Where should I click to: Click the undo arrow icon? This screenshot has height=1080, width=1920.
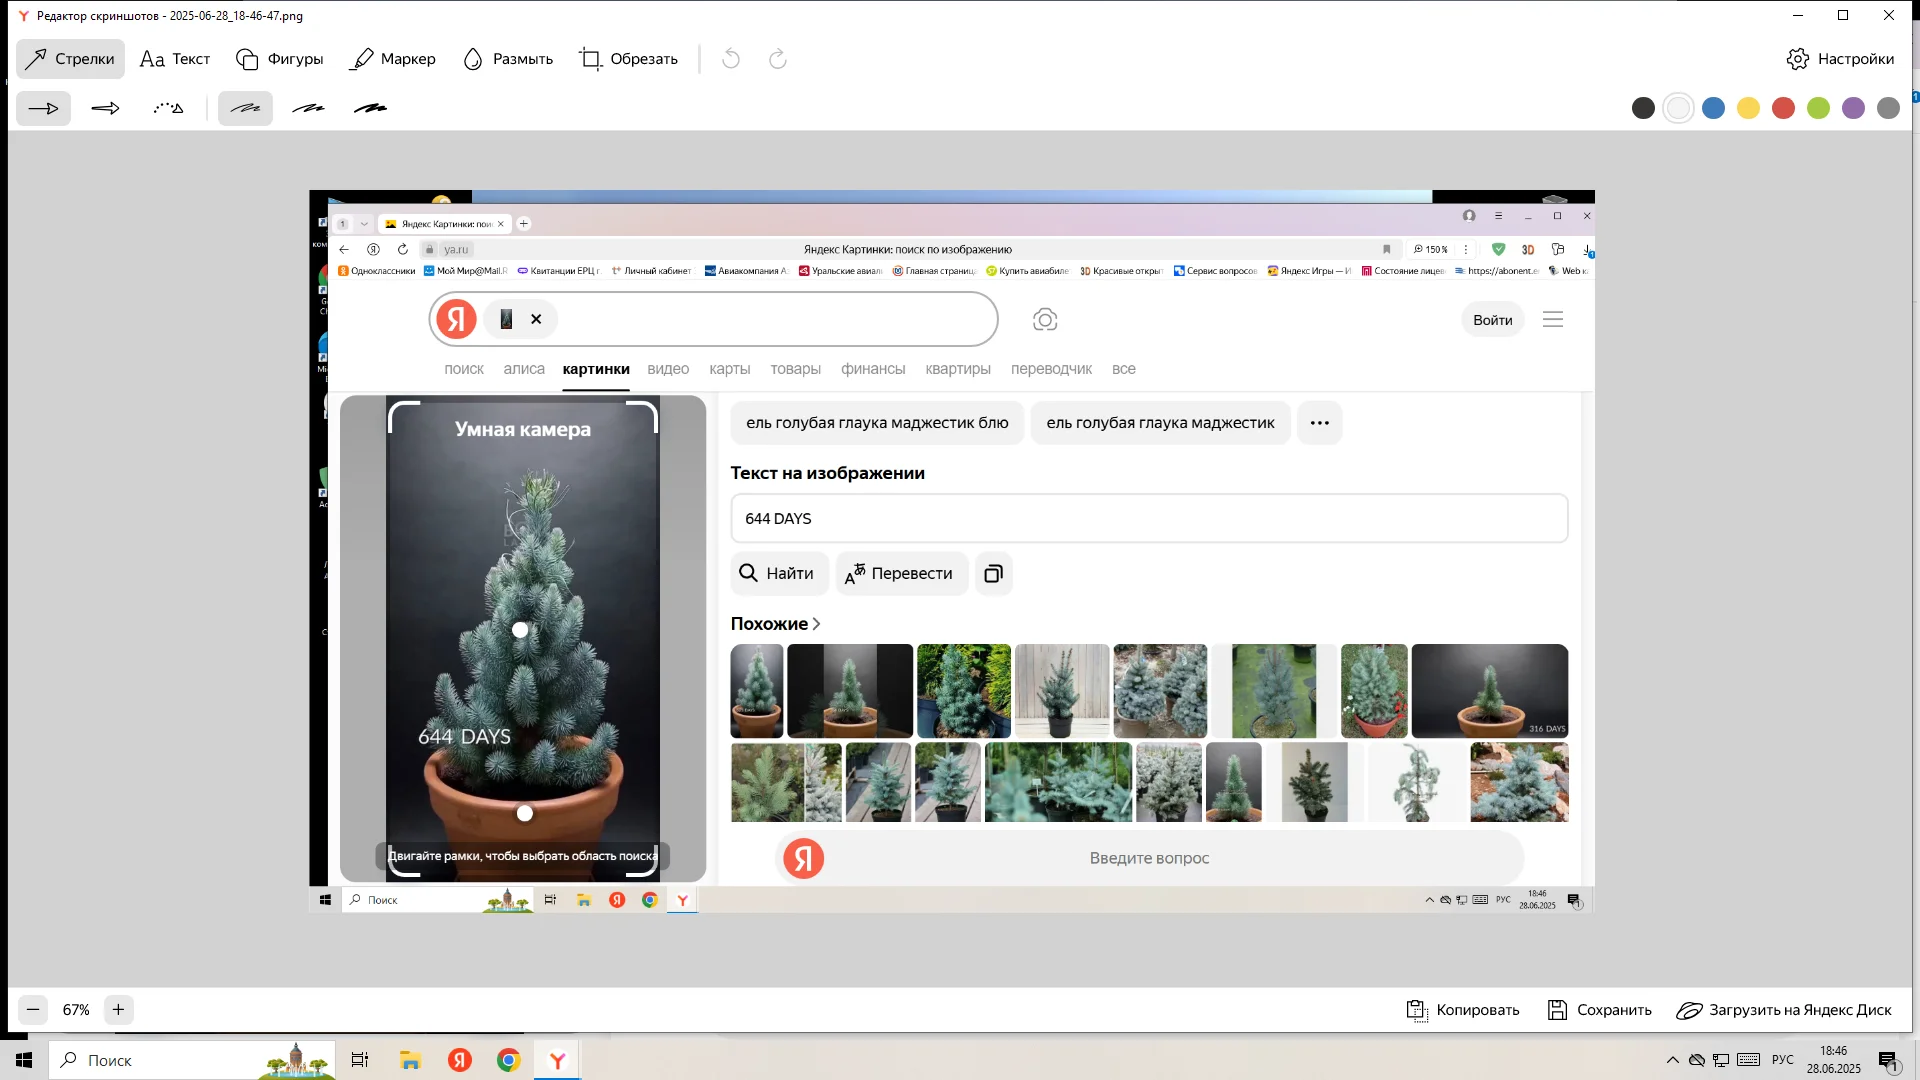tap(731, 59)
